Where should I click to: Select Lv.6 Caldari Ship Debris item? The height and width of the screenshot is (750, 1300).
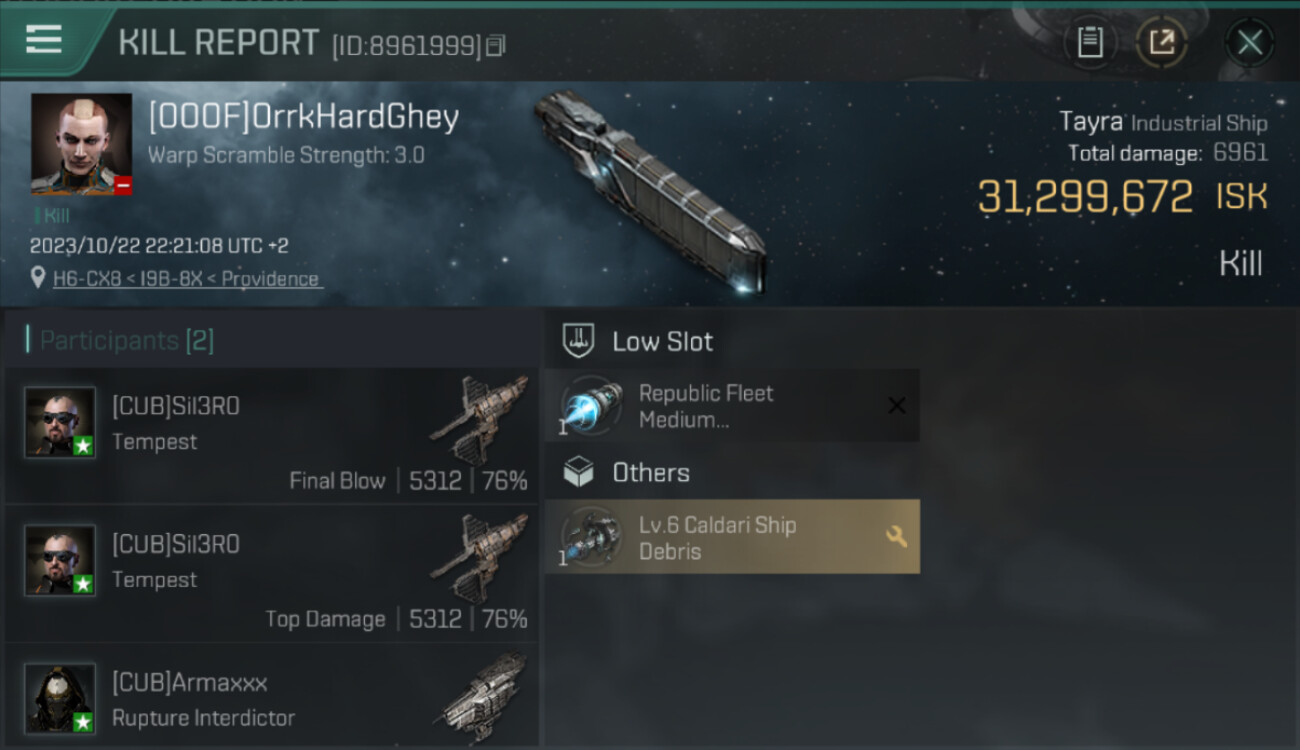[732, 537]
